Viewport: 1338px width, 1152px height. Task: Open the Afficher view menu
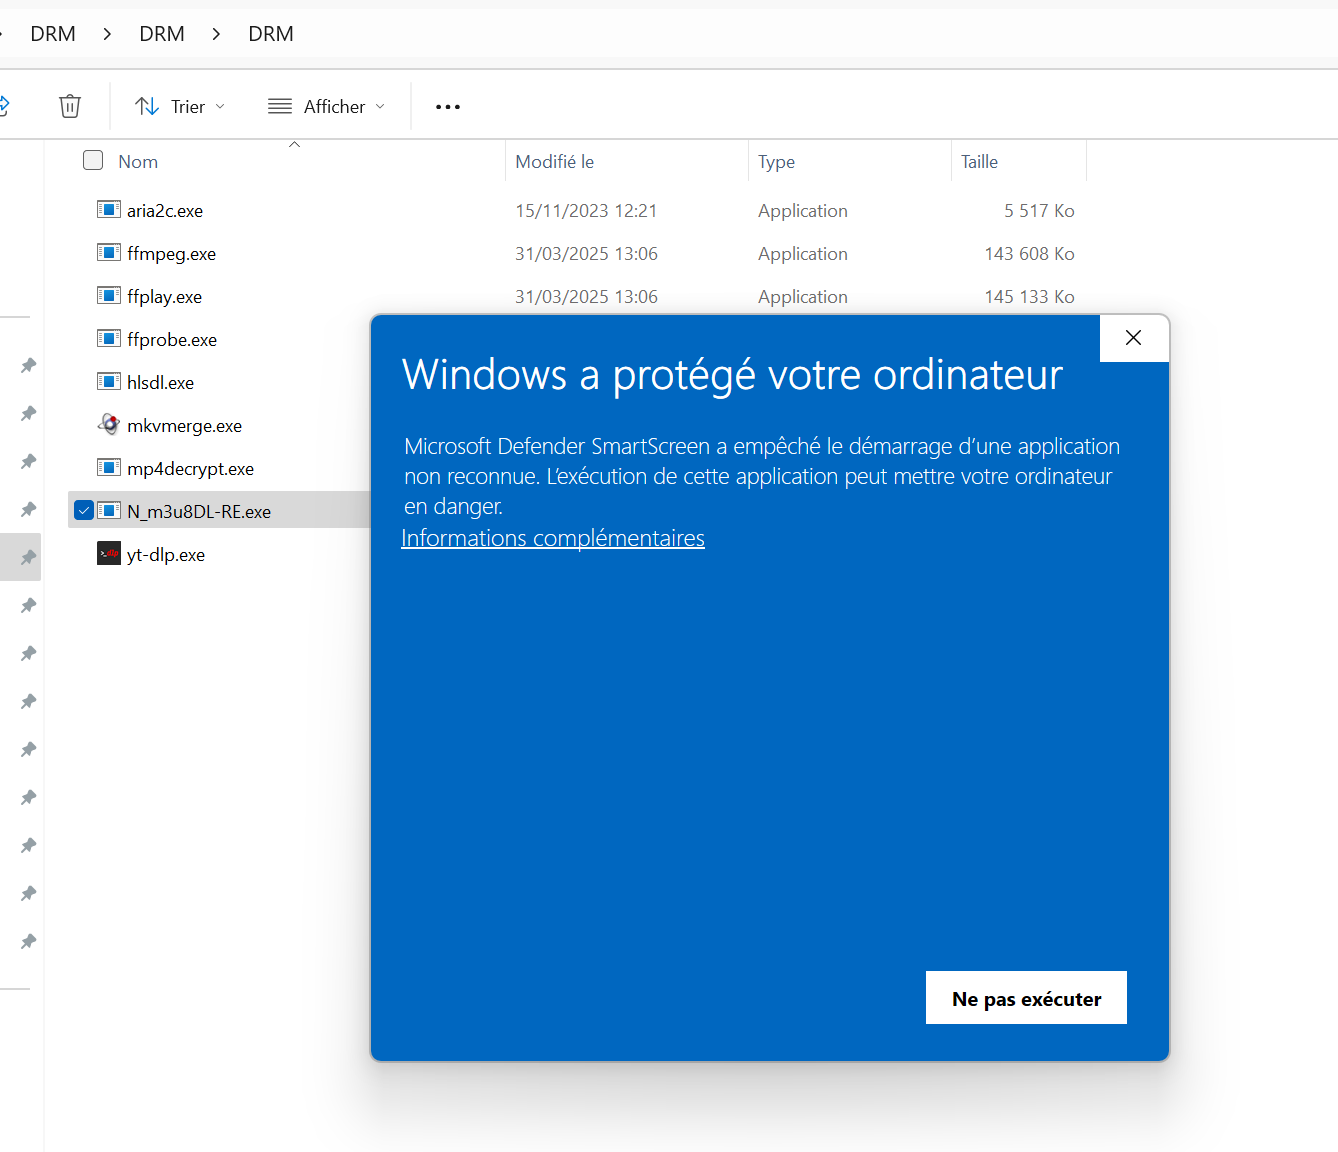326,106
